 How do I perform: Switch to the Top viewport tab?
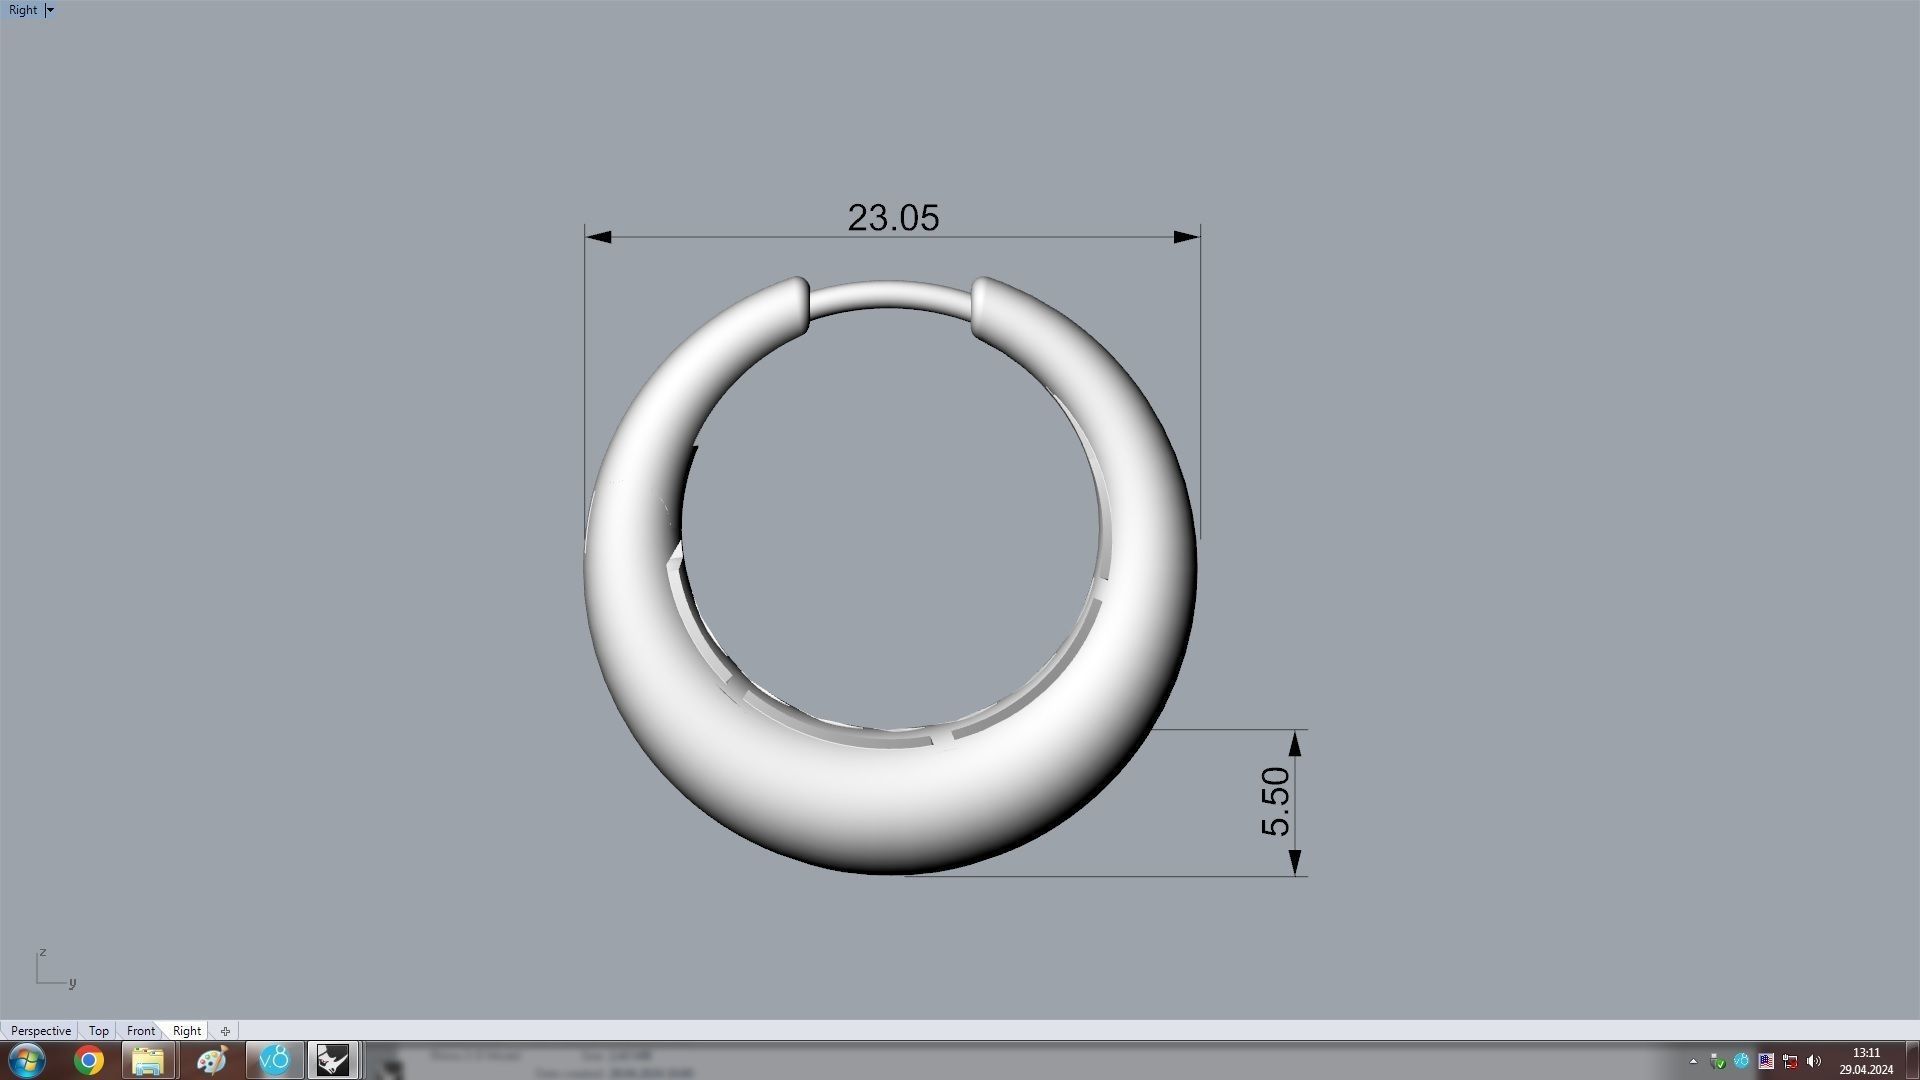[x=98, y=1030]
